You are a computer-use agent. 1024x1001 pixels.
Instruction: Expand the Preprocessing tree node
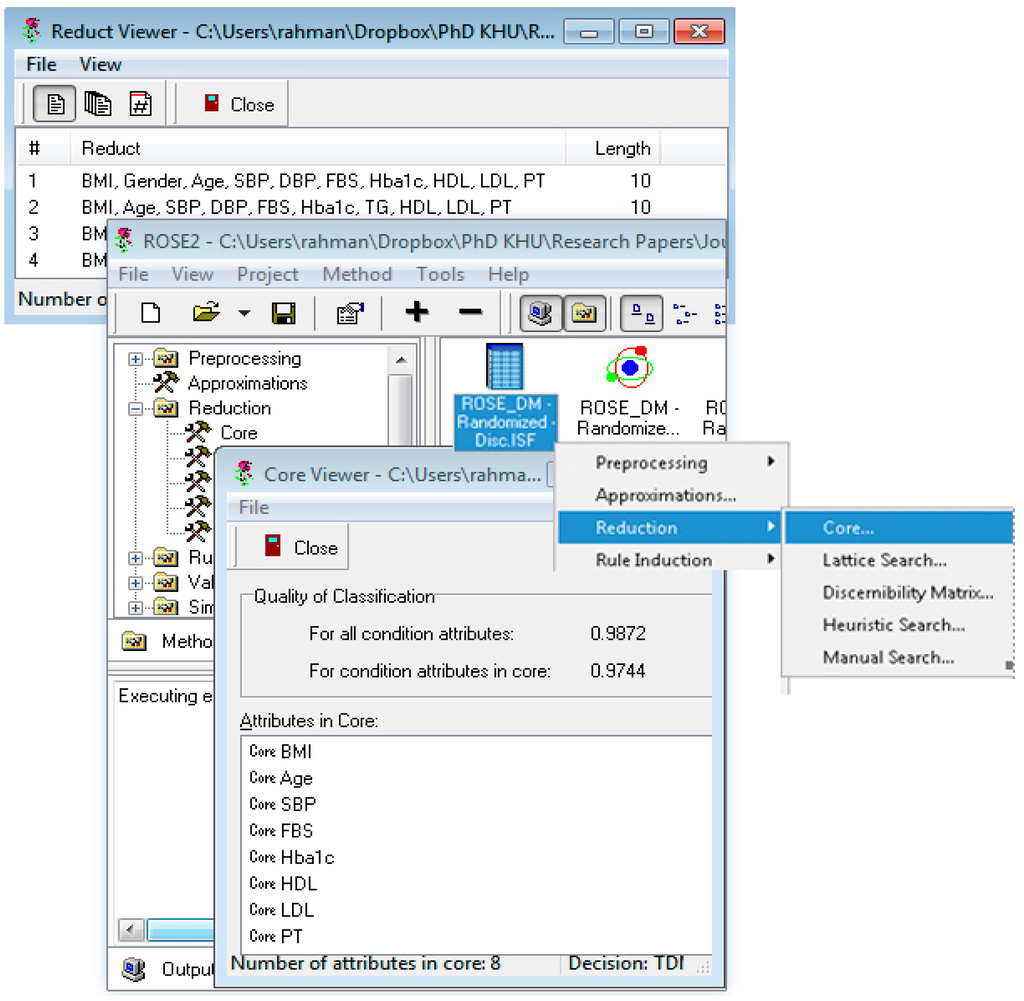pyautogui.click(x=136, y=359)
